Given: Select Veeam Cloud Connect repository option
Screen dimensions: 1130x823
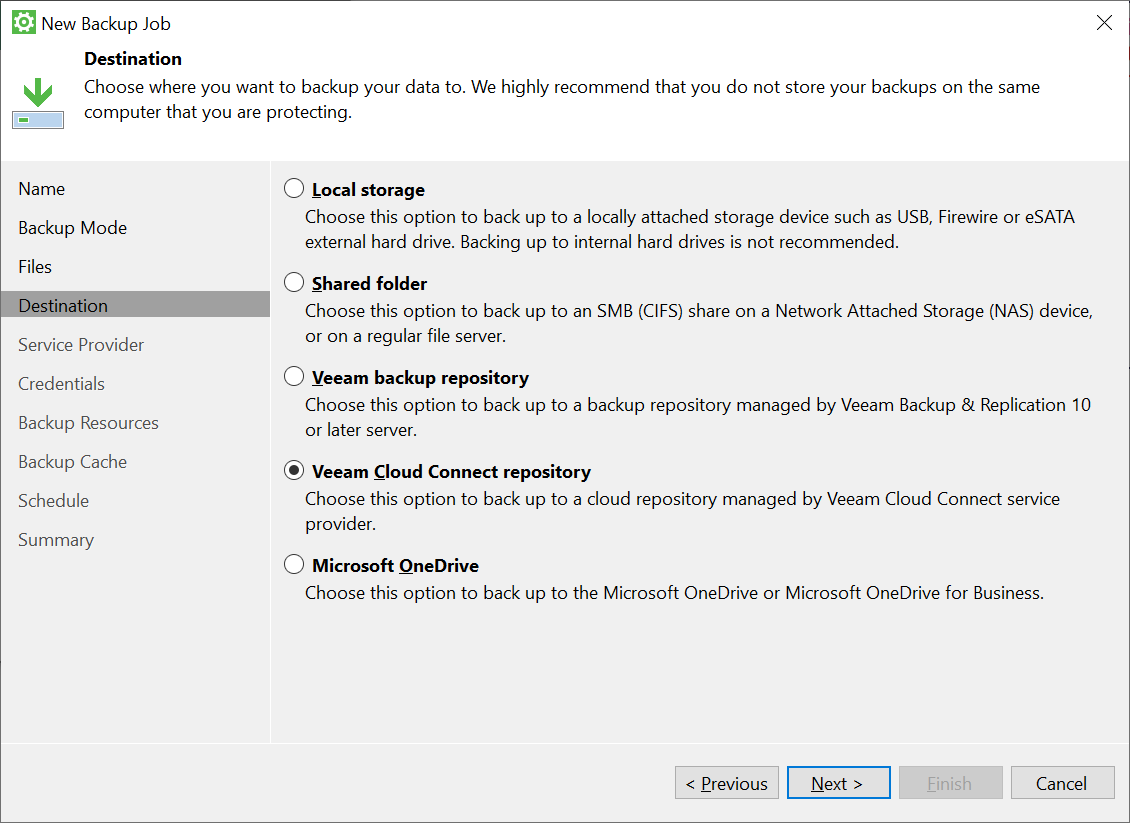Looking at the screenshot, I should tap(294, 471).
